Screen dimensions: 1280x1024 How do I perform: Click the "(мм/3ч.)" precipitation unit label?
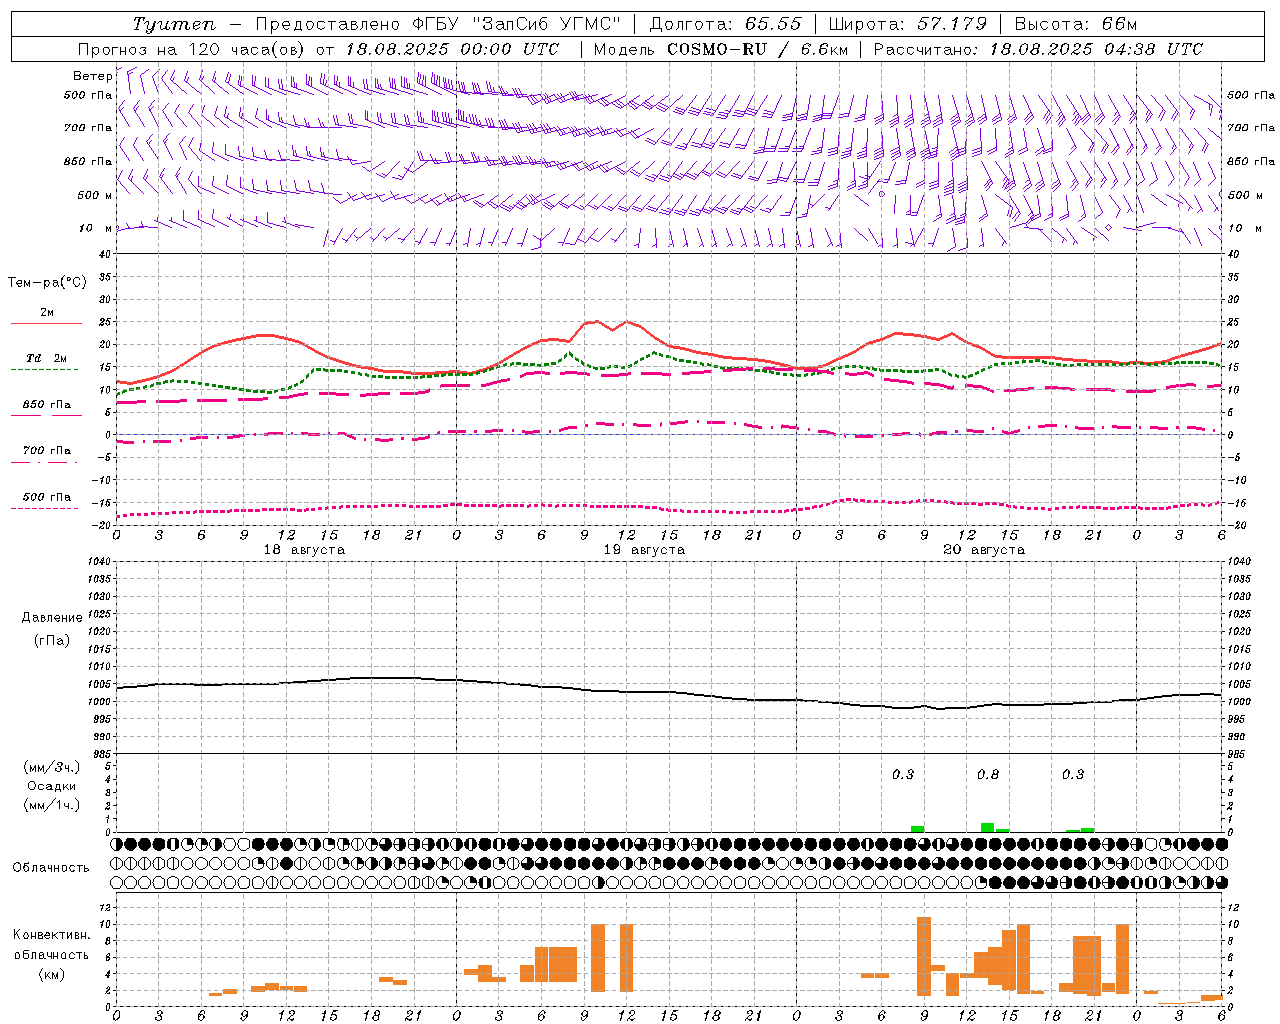[51, 767]
